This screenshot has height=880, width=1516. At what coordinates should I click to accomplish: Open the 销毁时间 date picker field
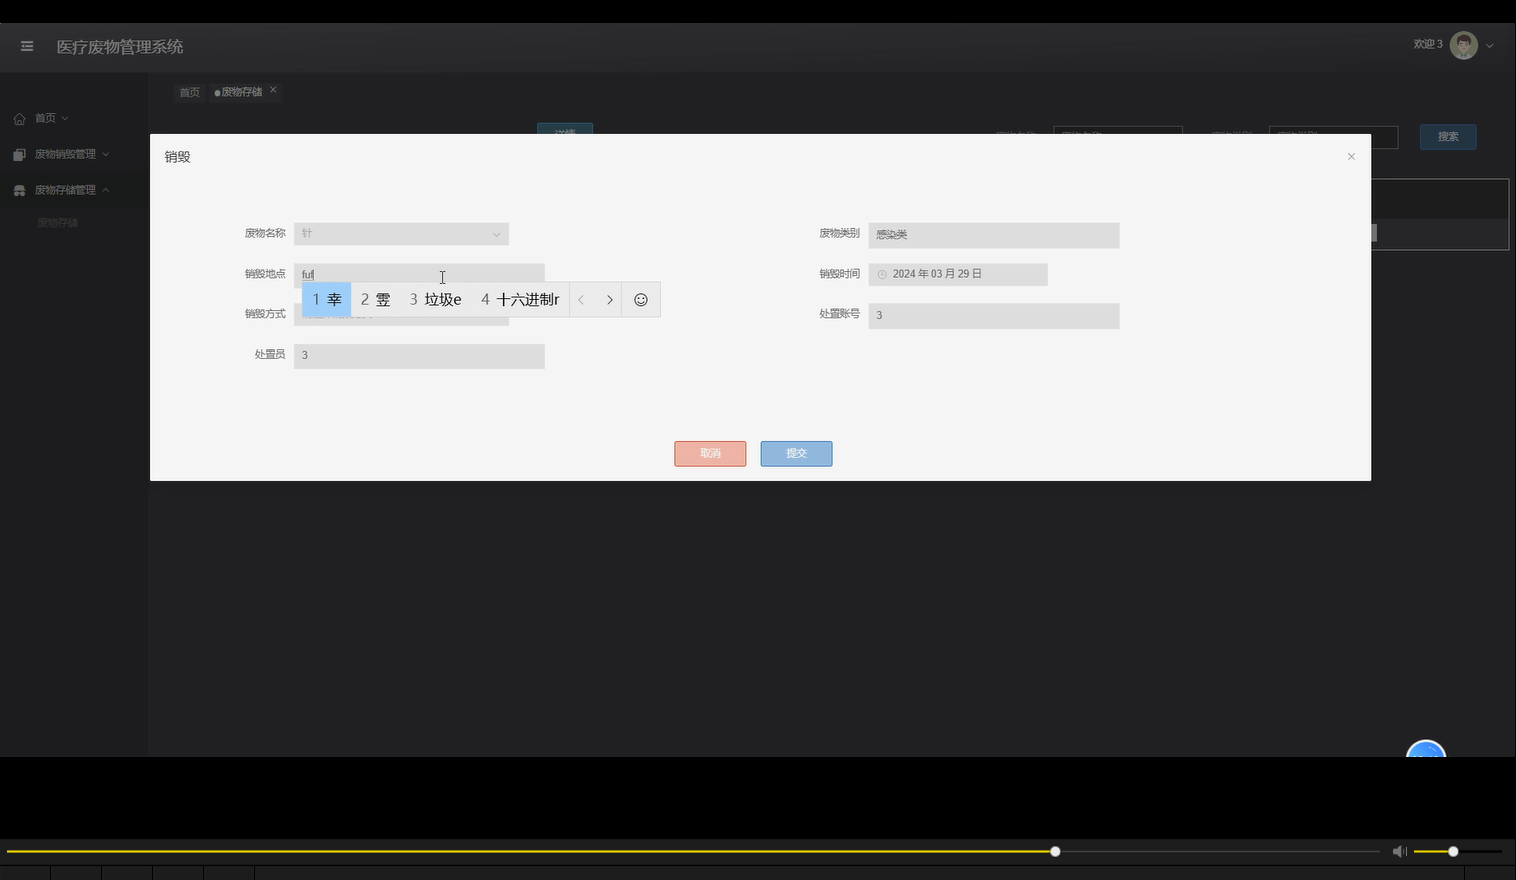pos(958,274)
